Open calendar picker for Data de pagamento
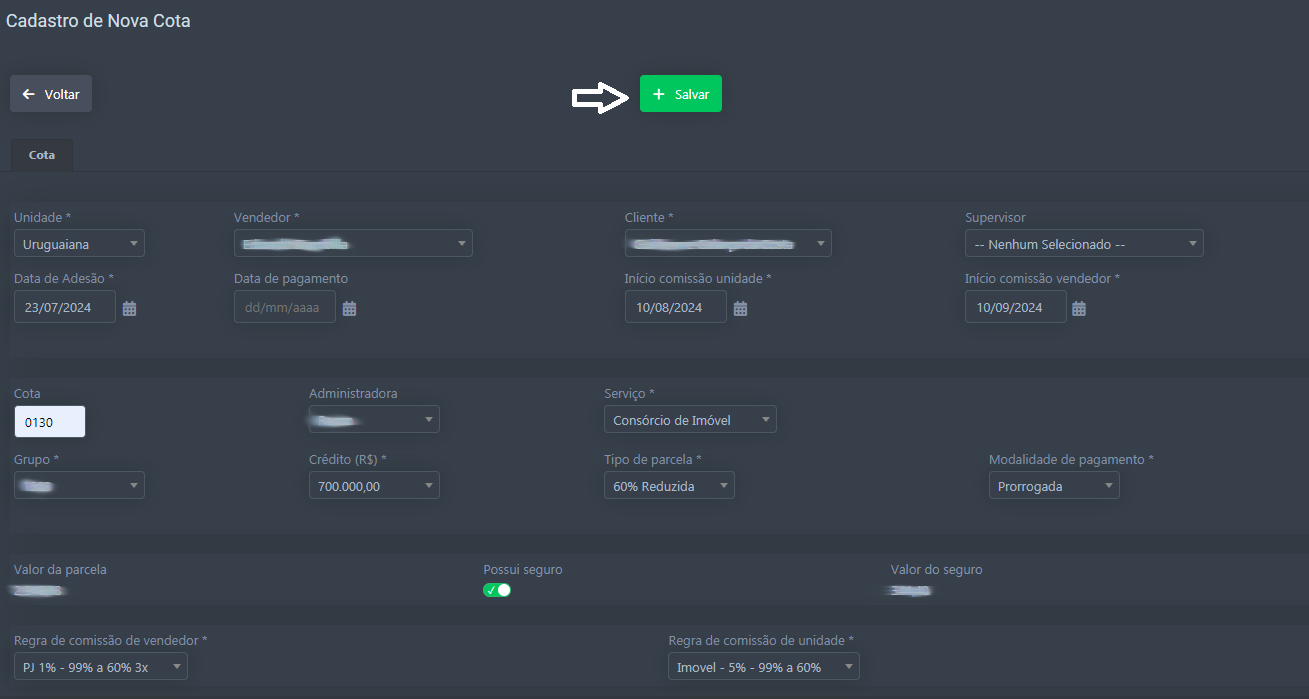The image size is (1309, 699). point(349,309)
